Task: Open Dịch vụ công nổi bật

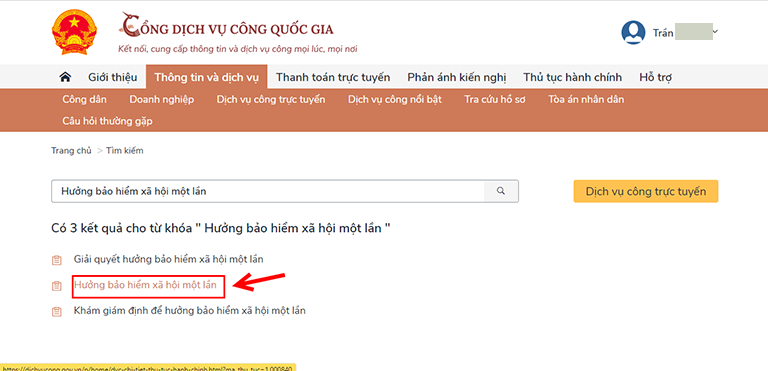Action: click(x=395, y=99)
